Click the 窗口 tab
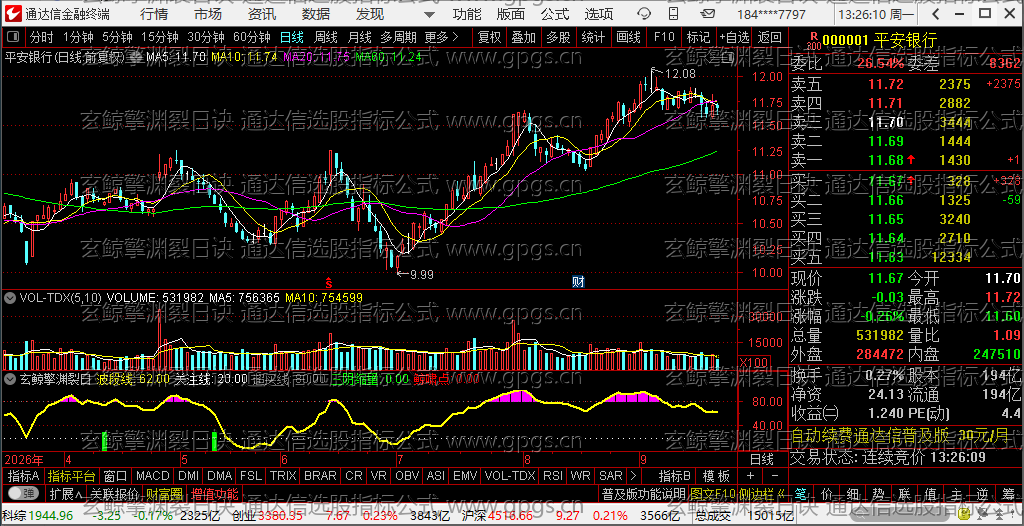Viewport: 1024px width, 526px height. pyautogui.click(x=116, y=476)
